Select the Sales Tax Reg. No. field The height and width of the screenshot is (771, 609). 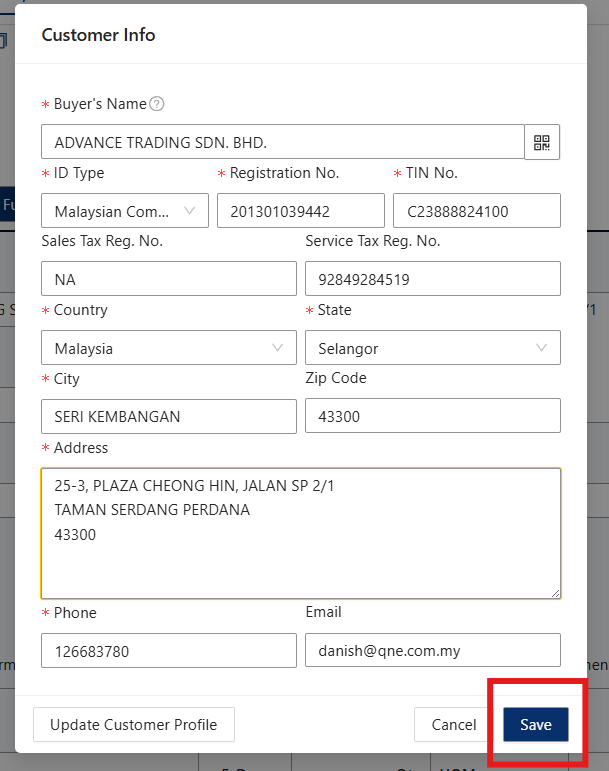[168, 279]
